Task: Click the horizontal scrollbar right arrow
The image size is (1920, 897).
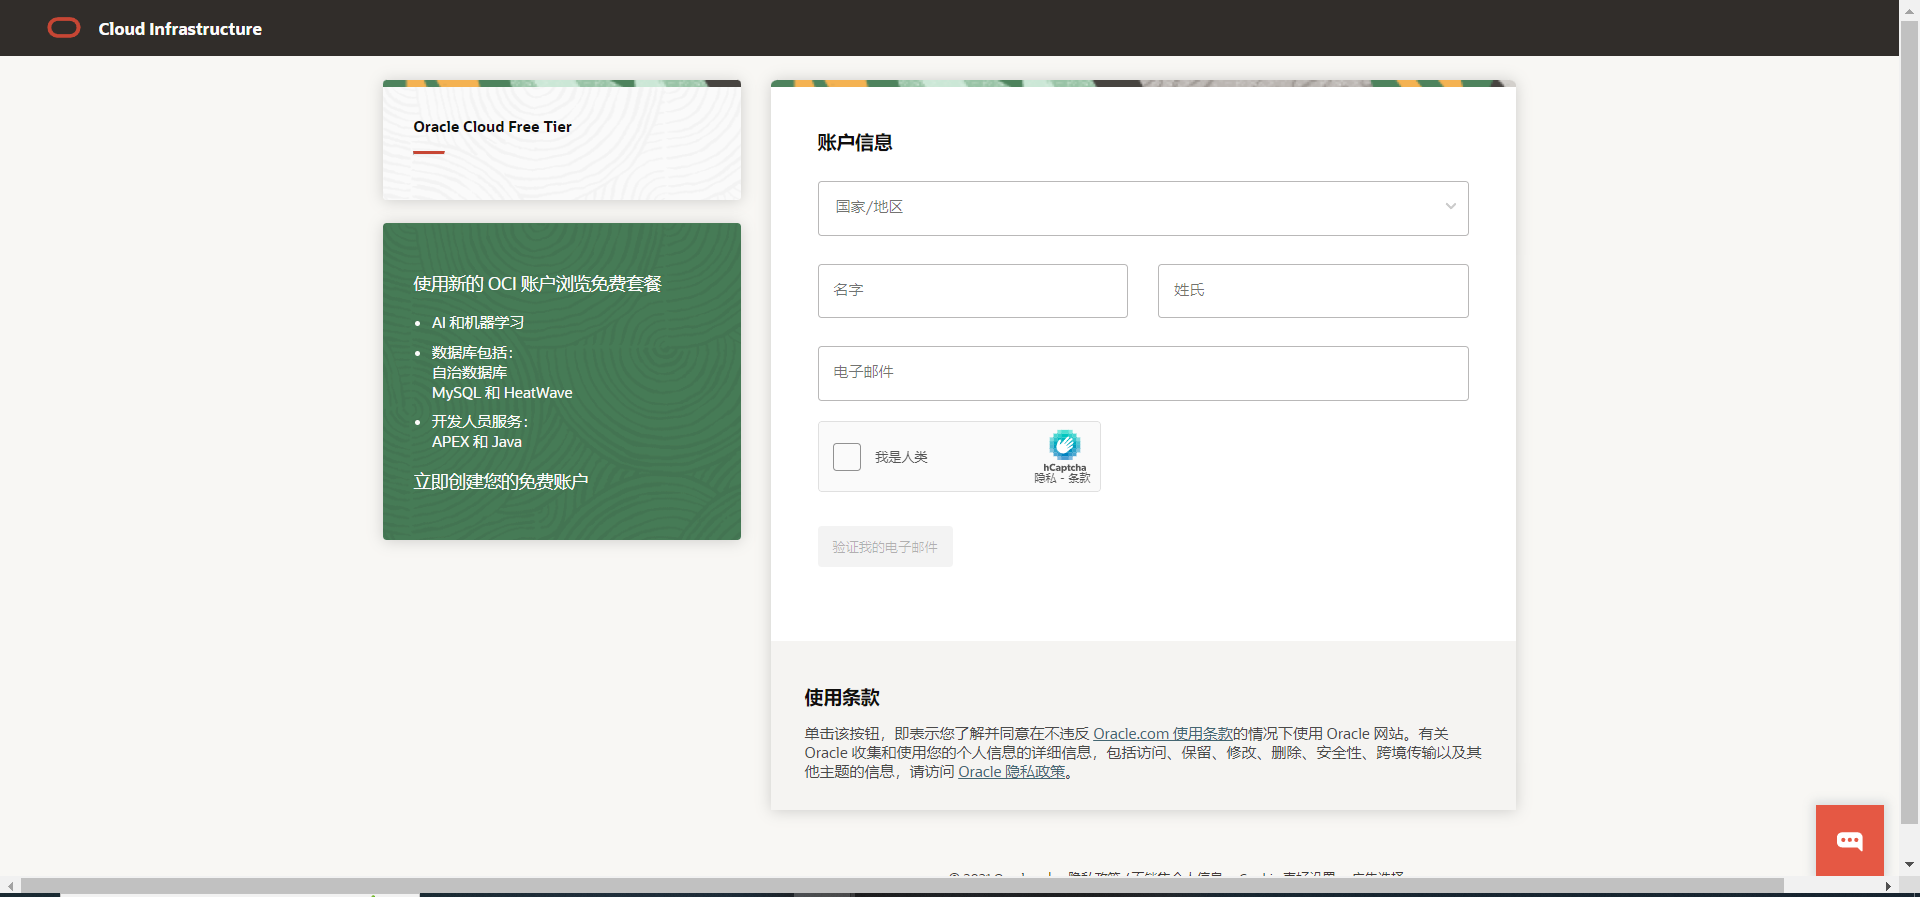Action: 1888,887
